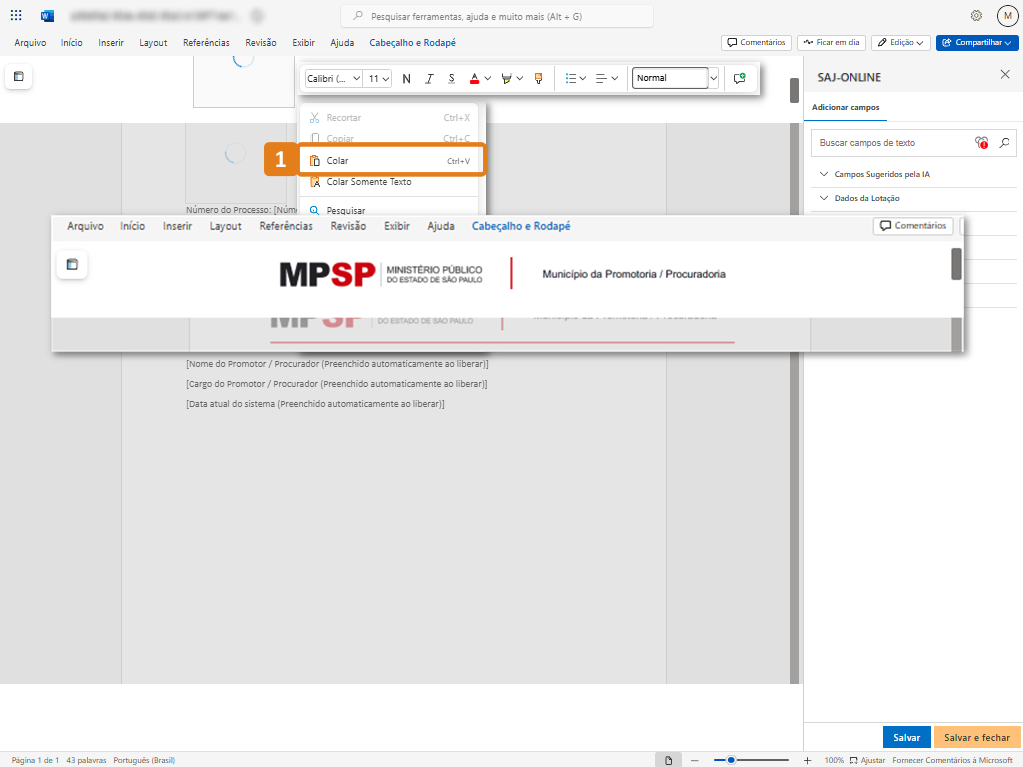Click the zoom in plus icon

click(808, 760)
